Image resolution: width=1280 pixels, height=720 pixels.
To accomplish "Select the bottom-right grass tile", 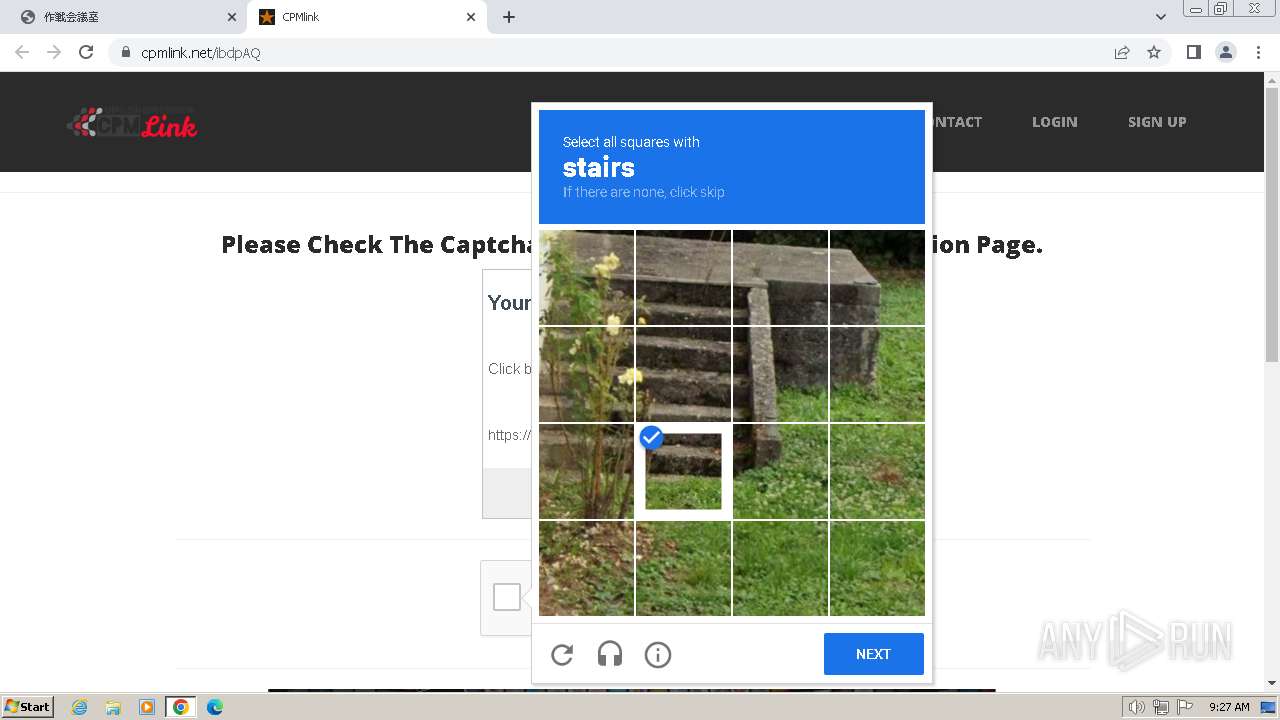I will (x=877, y=568).
